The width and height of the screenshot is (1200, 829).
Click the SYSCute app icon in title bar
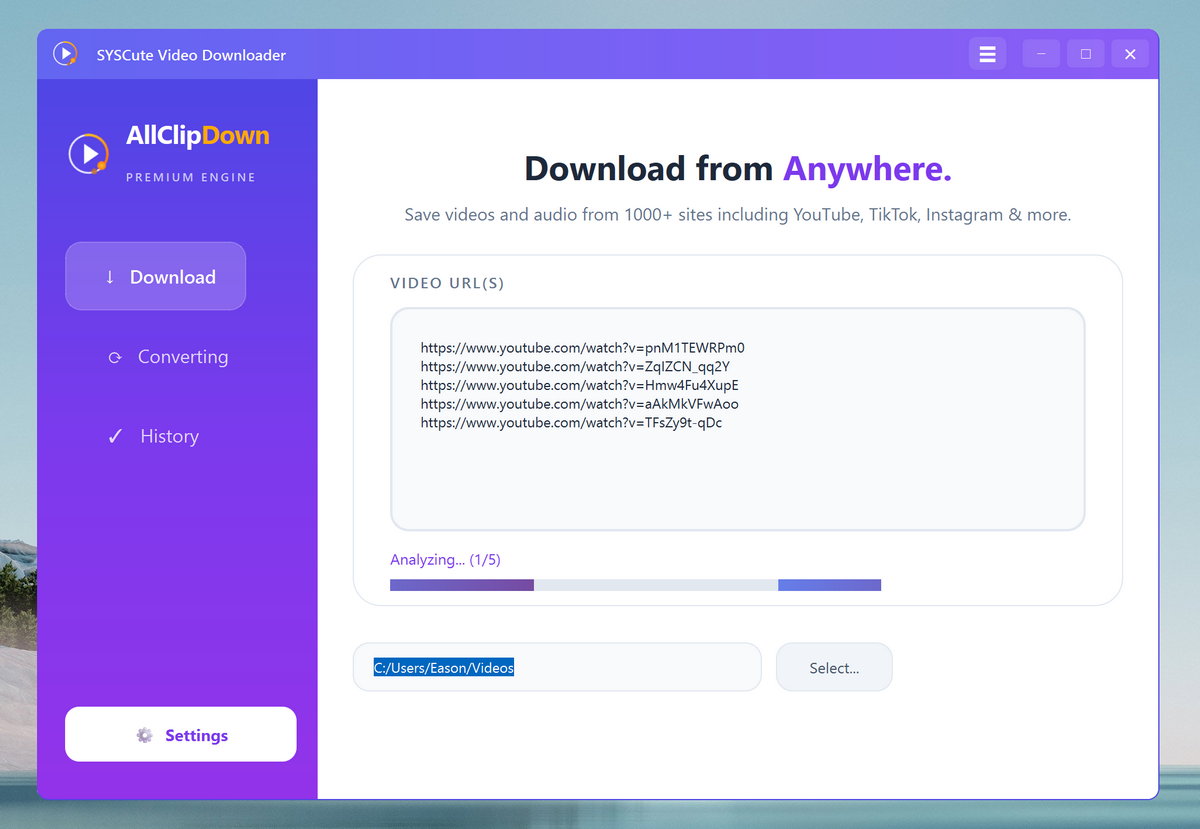64,53
